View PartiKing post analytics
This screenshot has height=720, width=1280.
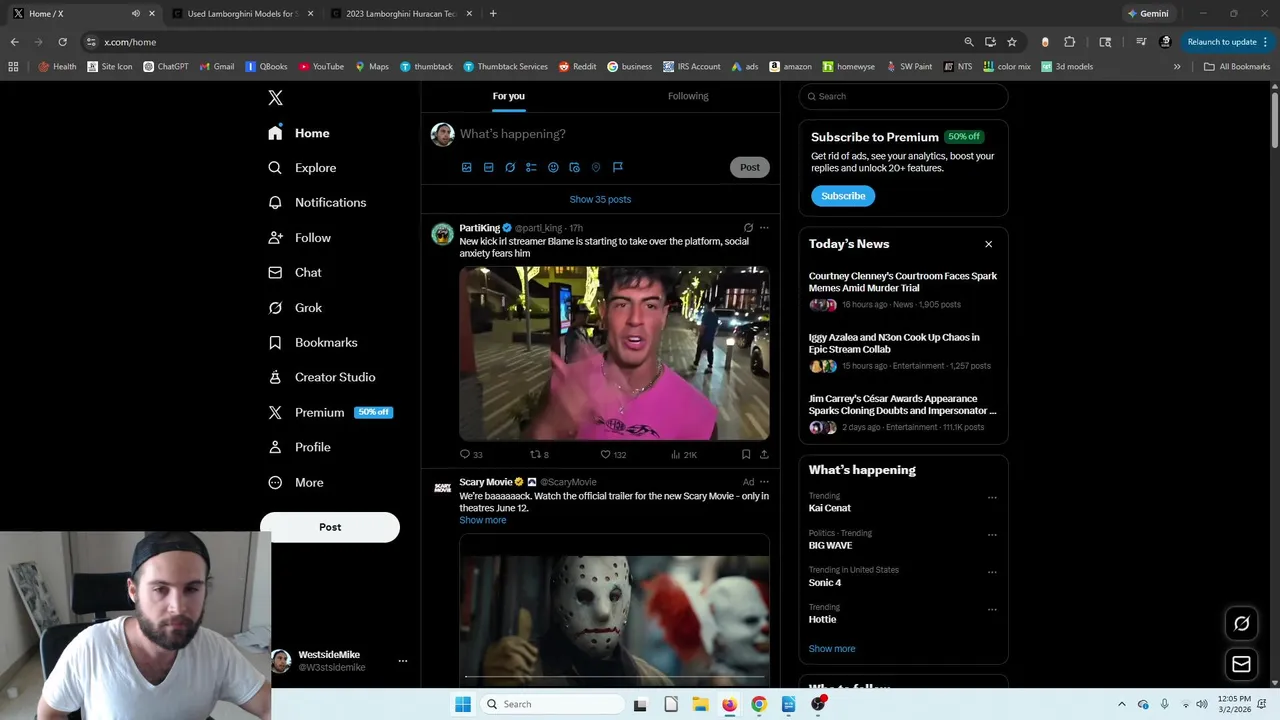[x=683, y=454]
